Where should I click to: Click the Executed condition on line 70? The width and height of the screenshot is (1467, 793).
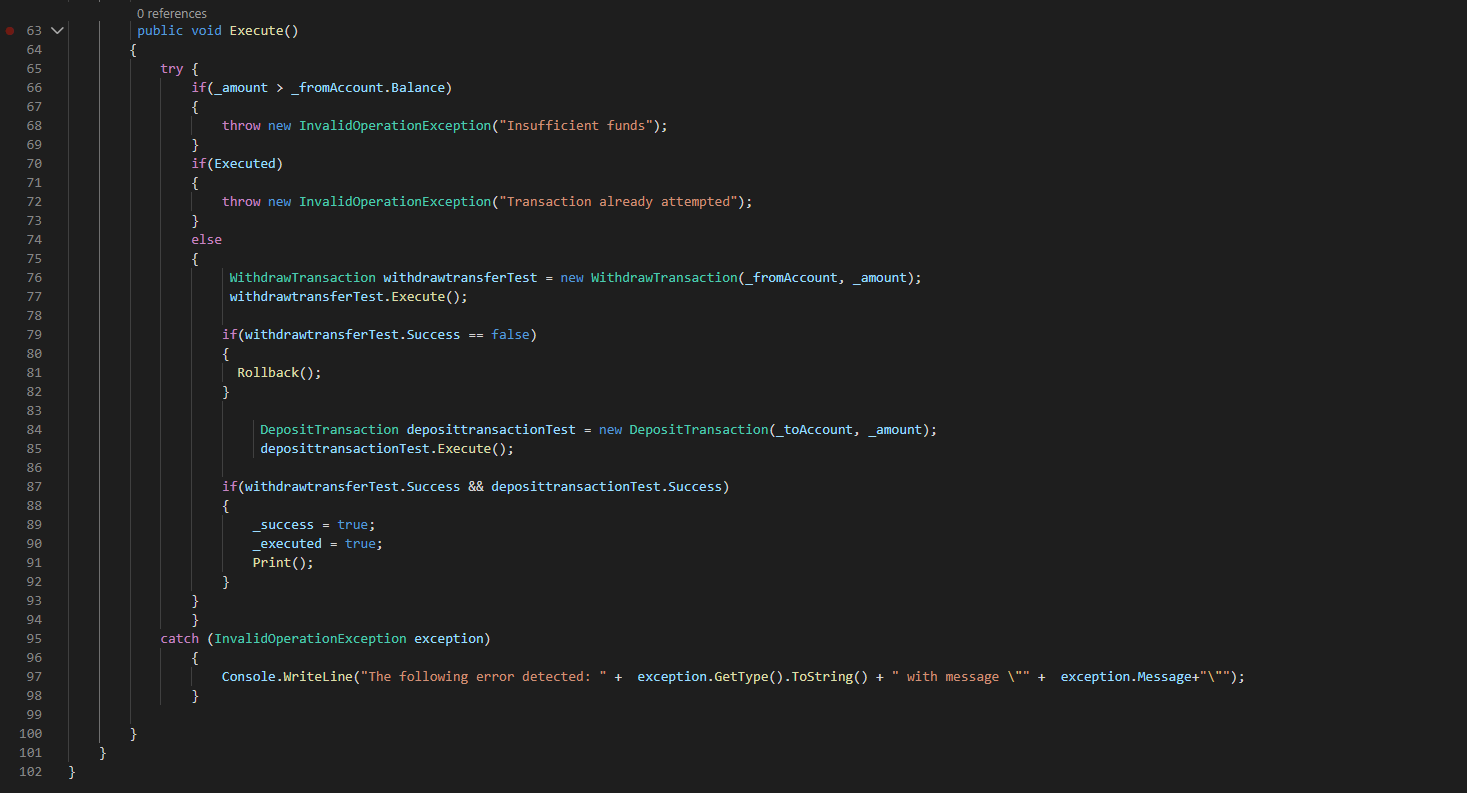pyautogui.click(x=243, y=163)
